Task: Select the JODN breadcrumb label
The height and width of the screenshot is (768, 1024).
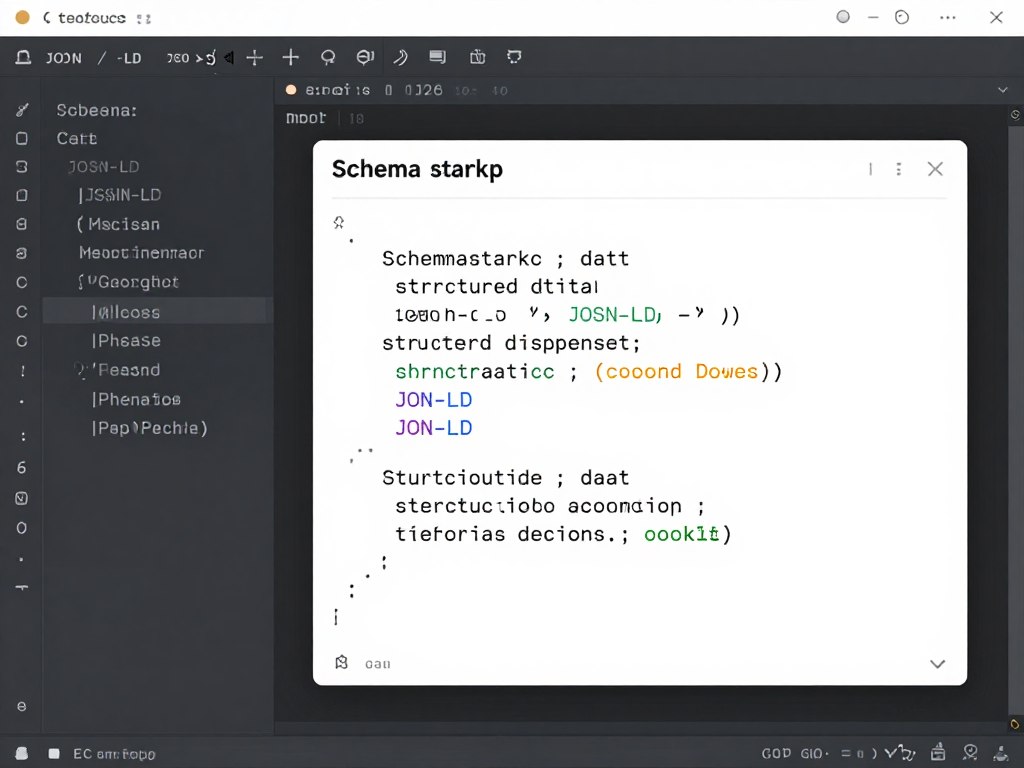Action: [x=63, y=58]
